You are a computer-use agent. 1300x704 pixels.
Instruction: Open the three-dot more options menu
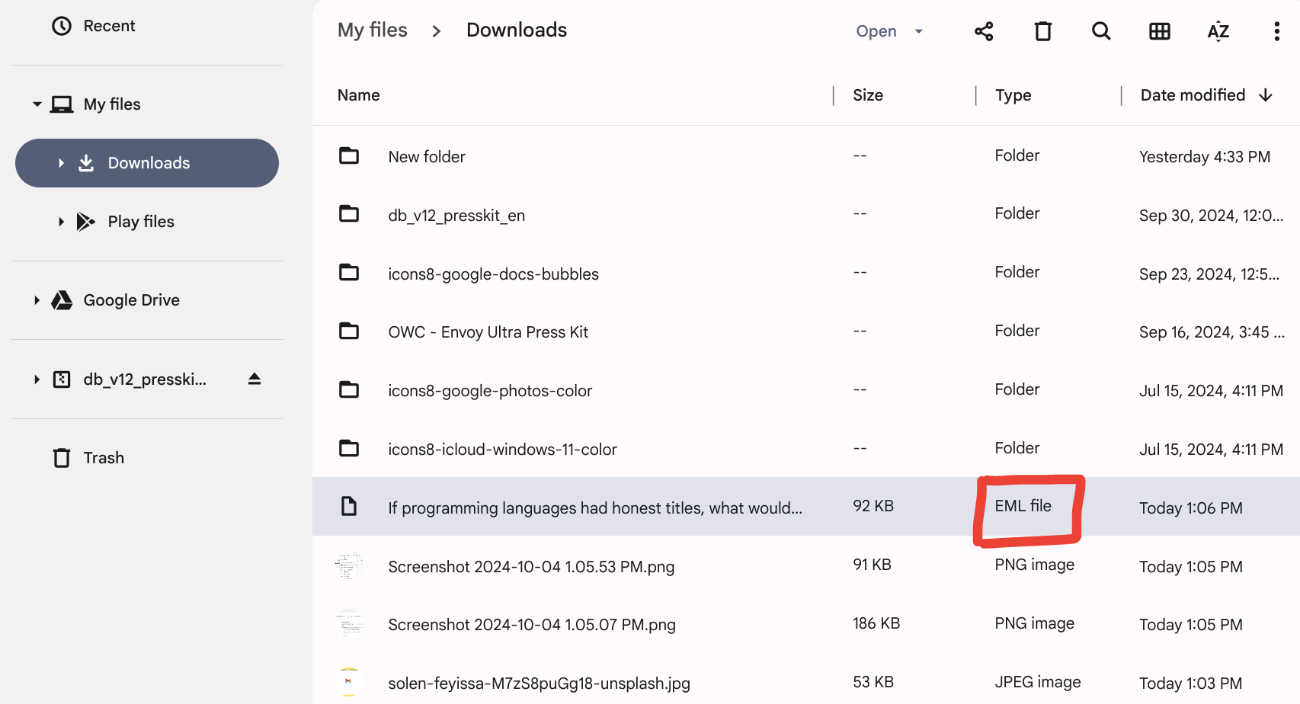click(1277, 31)
